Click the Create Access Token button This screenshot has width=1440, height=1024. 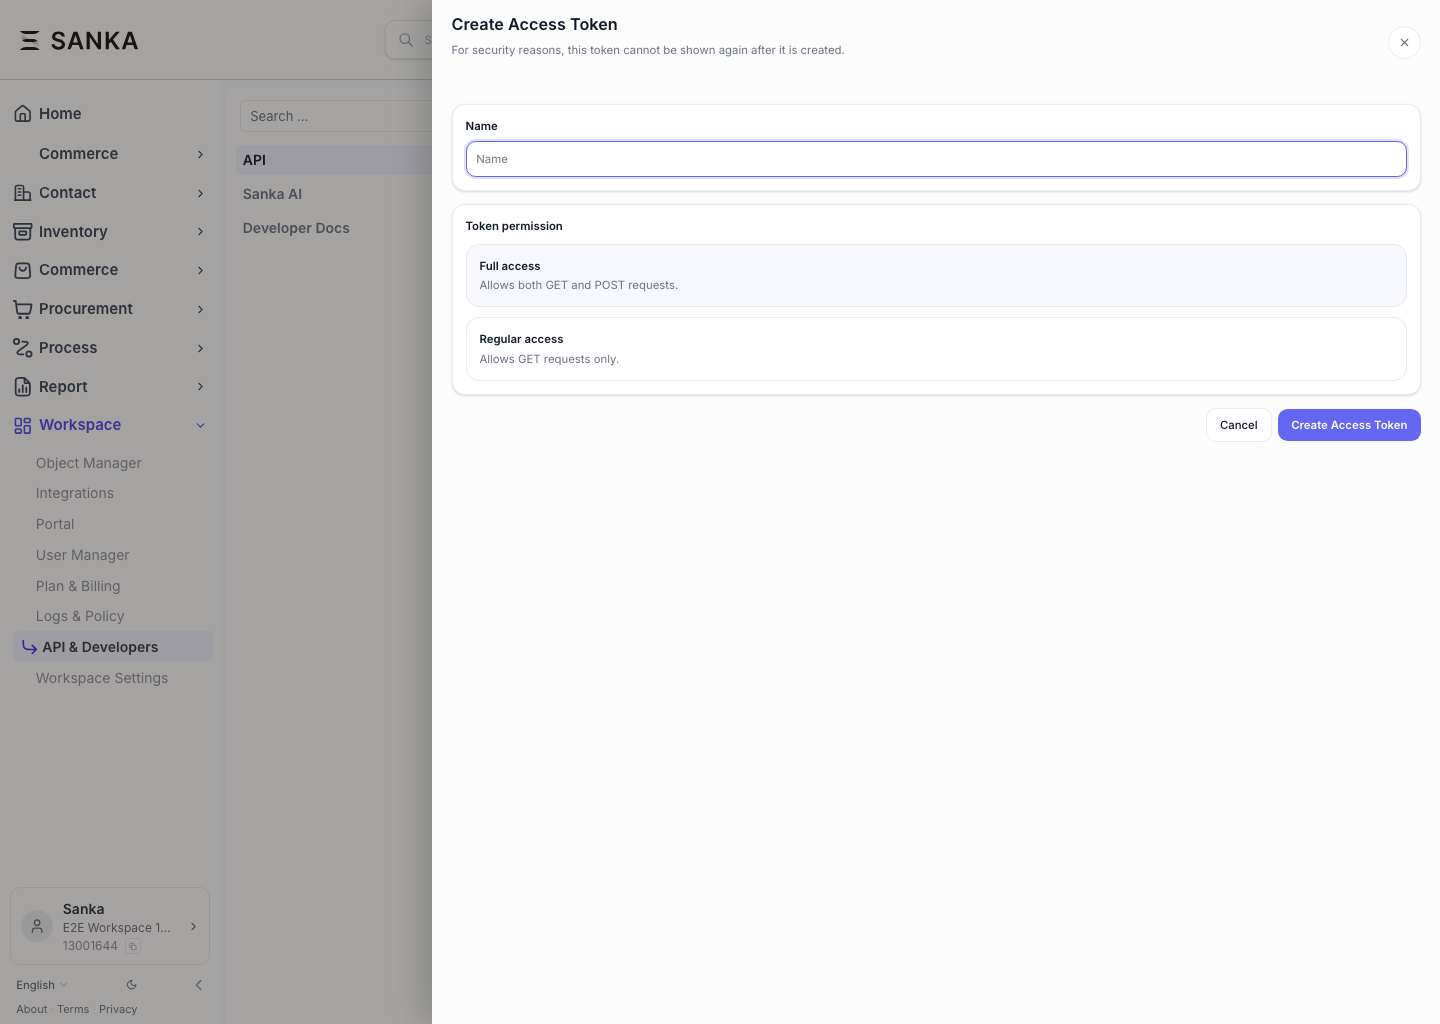tap(1348, 424)
